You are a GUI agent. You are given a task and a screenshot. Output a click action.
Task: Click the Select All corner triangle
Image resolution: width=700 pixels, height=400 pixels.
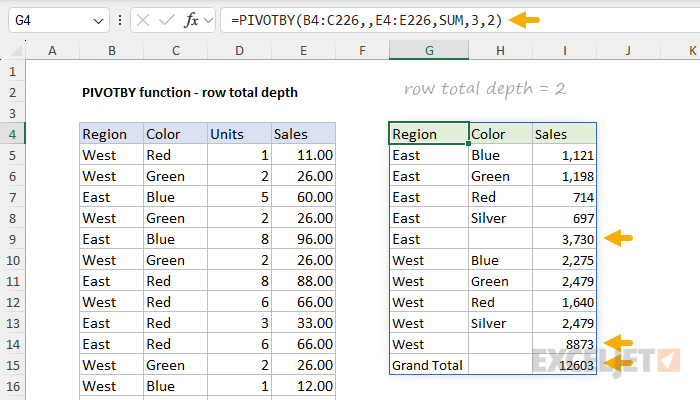pos(17,51)
